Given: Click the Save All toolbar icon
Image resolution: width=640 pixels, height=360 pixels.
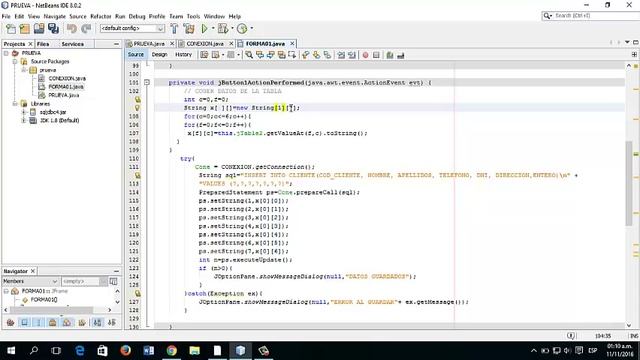Looking at the screenshot, I should pos(53,29).
